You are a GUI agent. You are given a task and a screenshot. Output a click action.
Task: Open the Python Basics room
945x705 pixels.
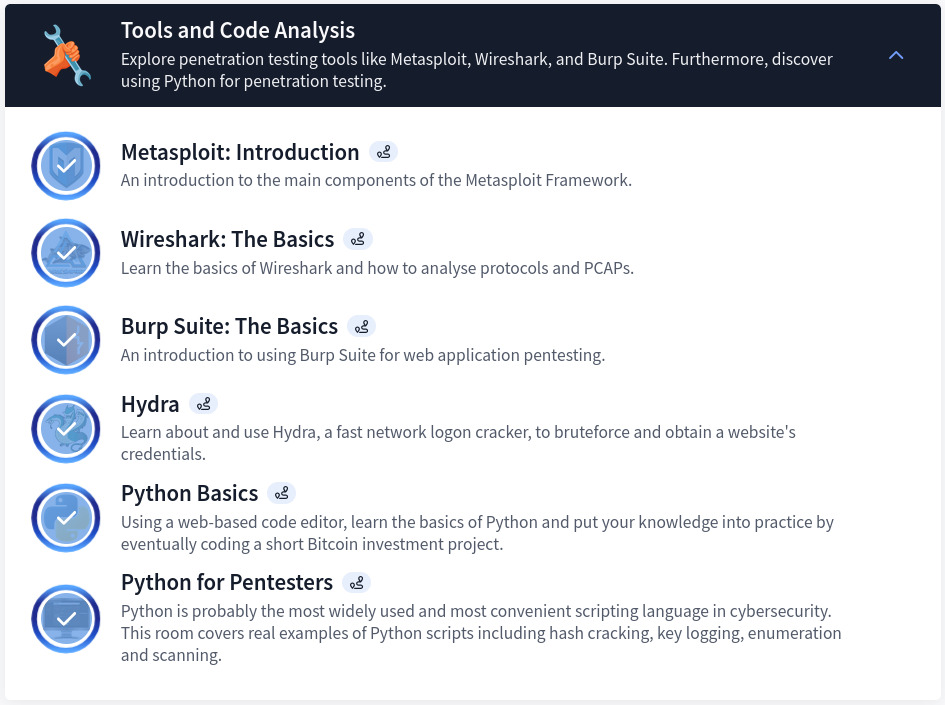click(189, 493)
